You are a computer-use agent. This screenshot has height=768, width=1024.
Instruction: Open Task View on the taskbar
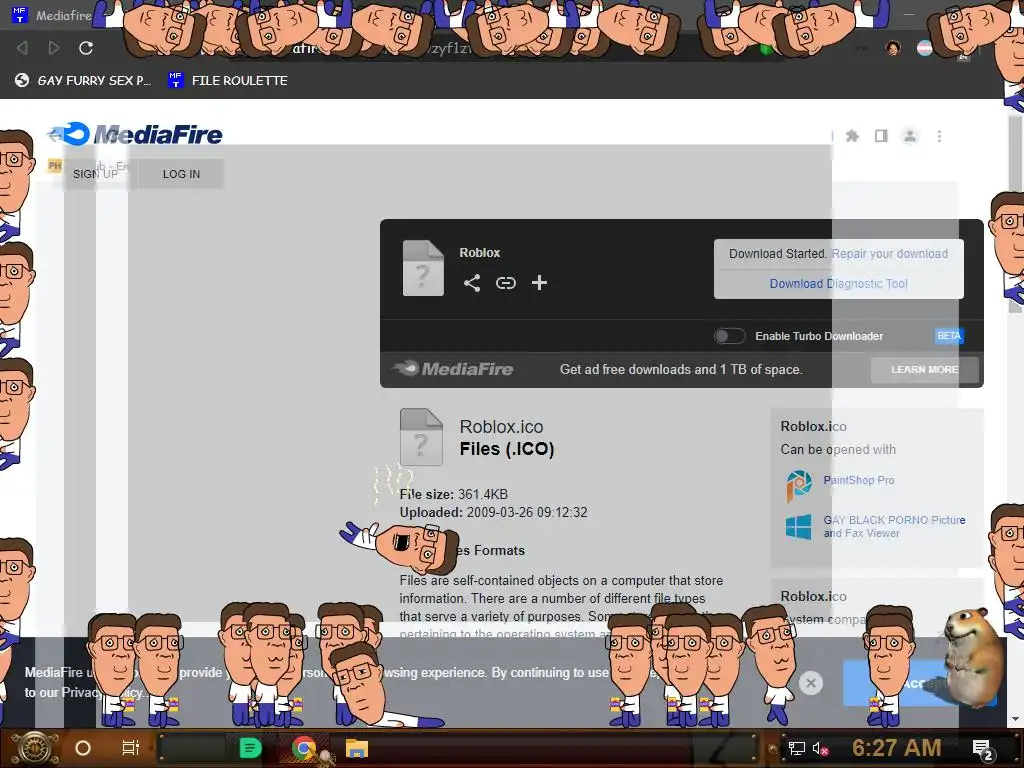click(x=131, y=748)
